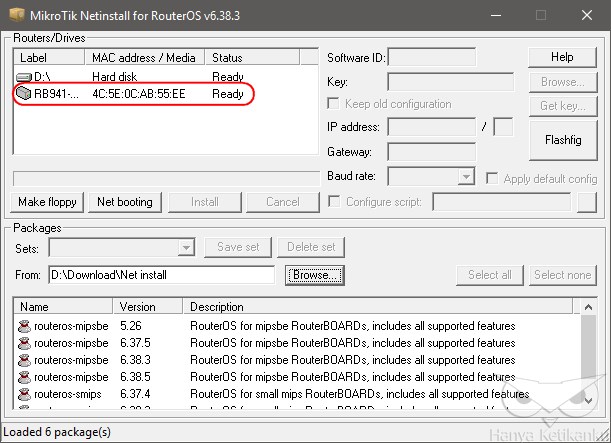
Task: Click the routeros-smips 6.37.4 package icon
Action: 24,394
